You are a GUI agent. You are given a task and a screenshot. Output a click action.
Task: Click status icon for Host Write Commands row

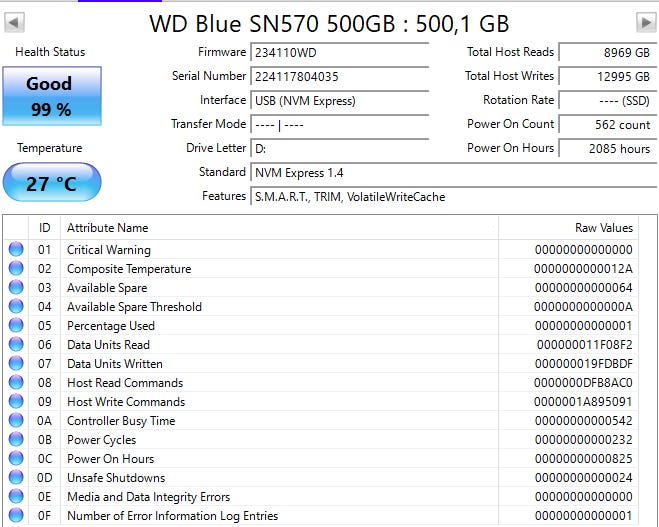[x=16, y=401]
